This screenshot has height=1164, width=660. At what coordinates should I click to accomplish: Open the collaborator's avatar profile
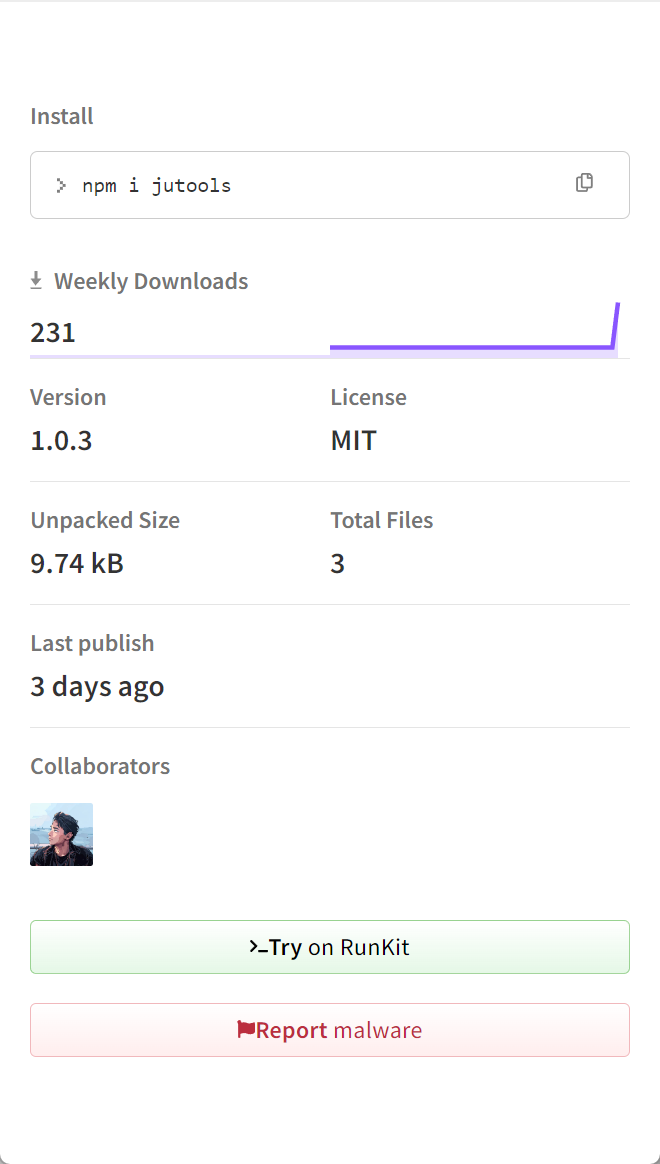click(x=61, y=834)
